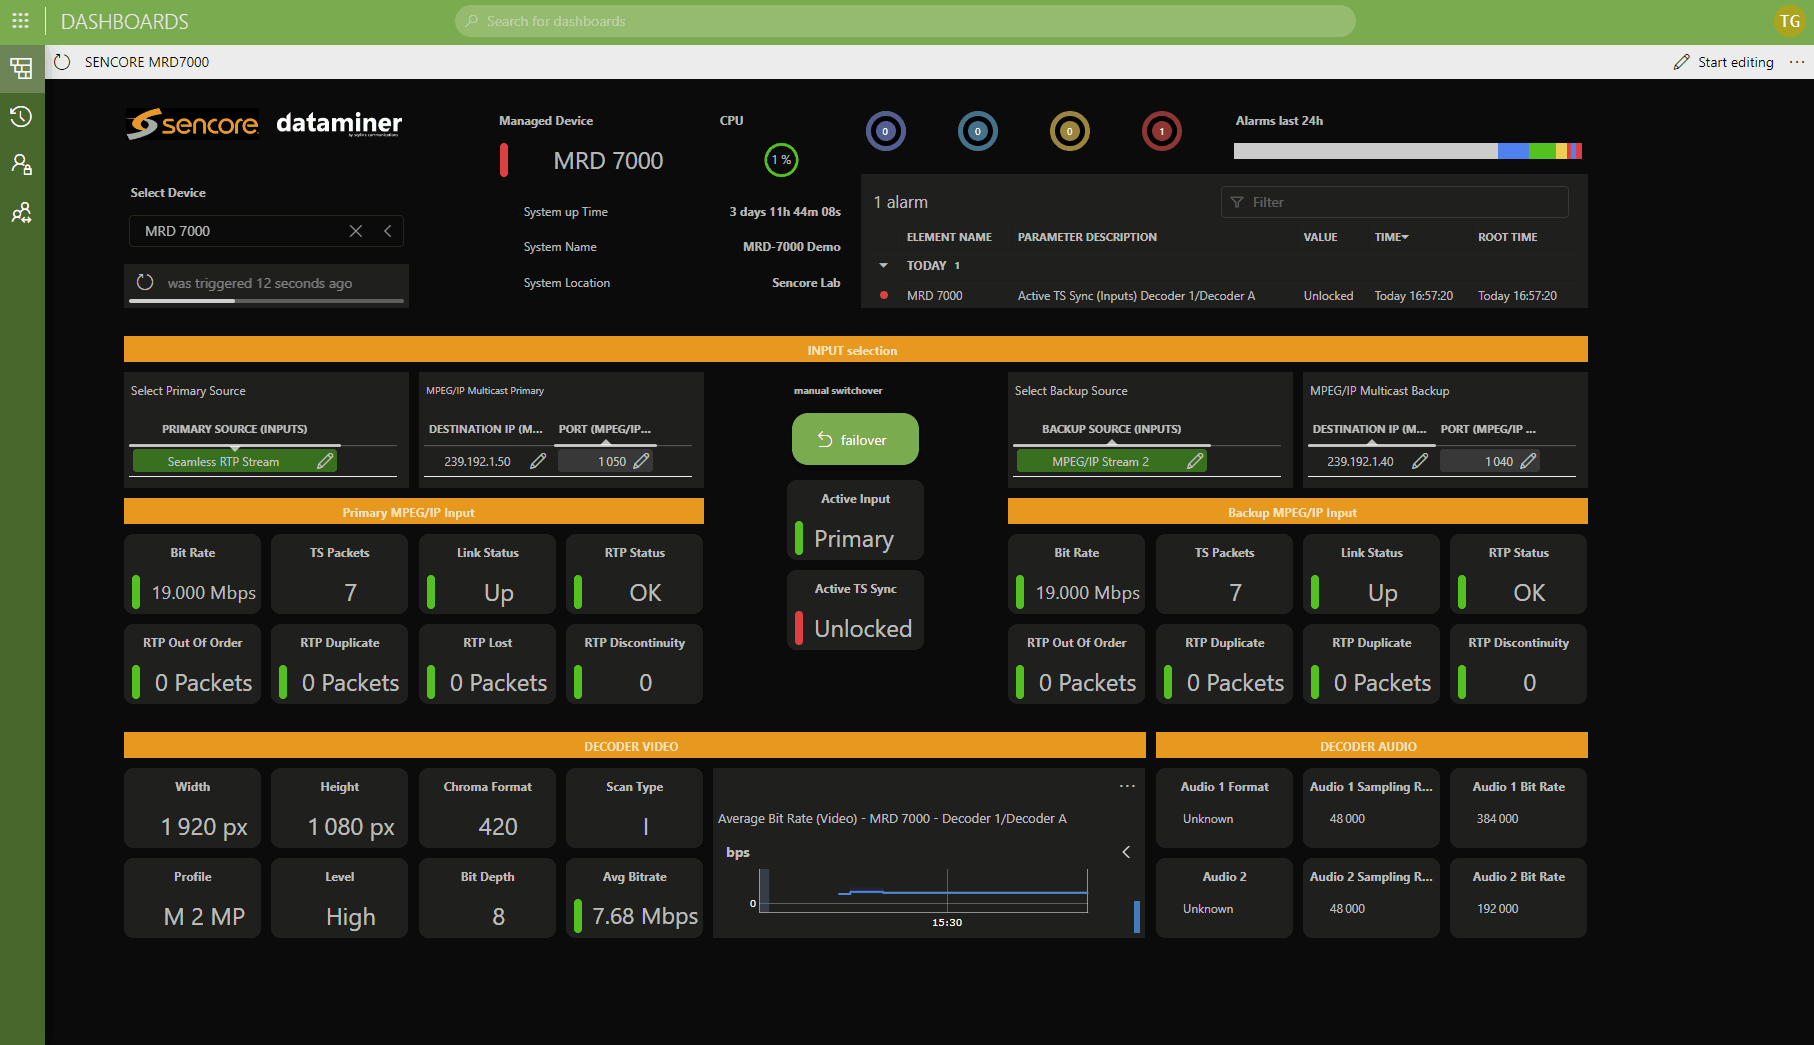This screenshot has height=1045, width=1814.
Task: Click the Sencore Lab location value
Action: point(806,283)
